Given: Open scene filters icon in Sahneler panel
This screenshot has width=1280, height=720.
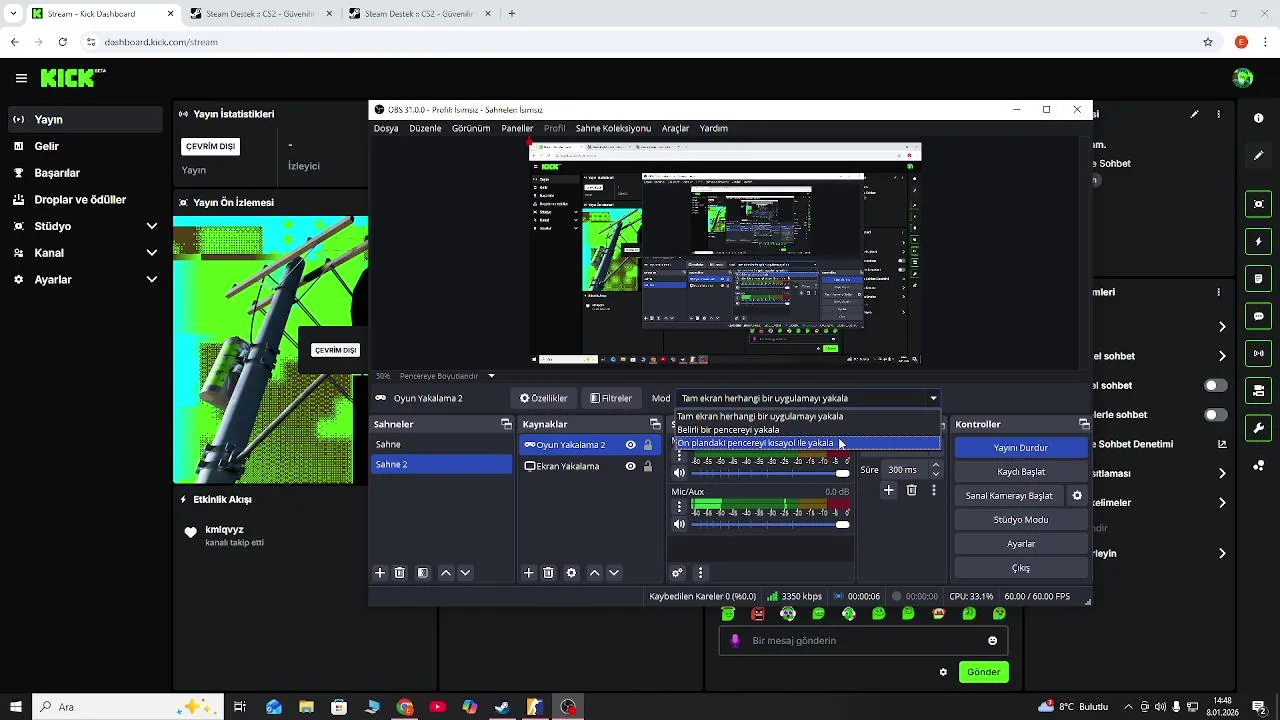Looking at the screenshot, I should click(x=423, y=573).
